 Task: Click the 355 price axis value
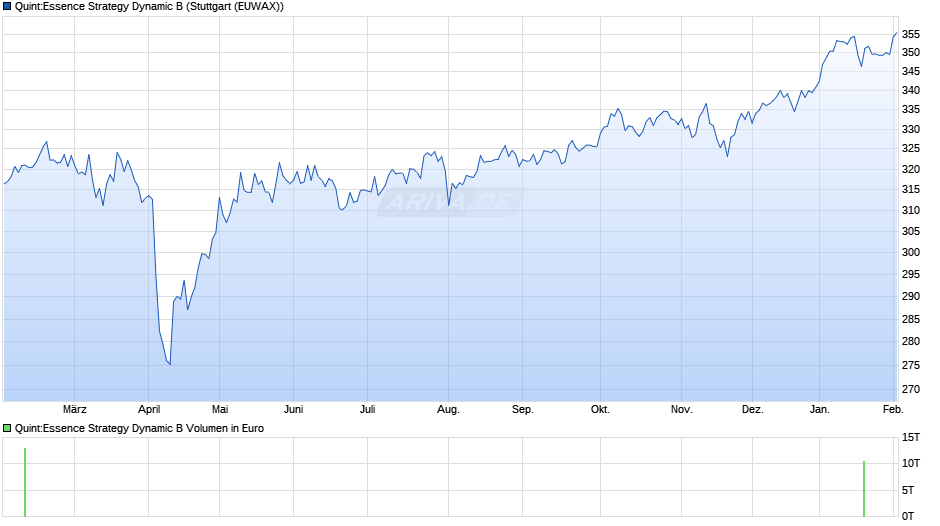(x=911, y=34)
